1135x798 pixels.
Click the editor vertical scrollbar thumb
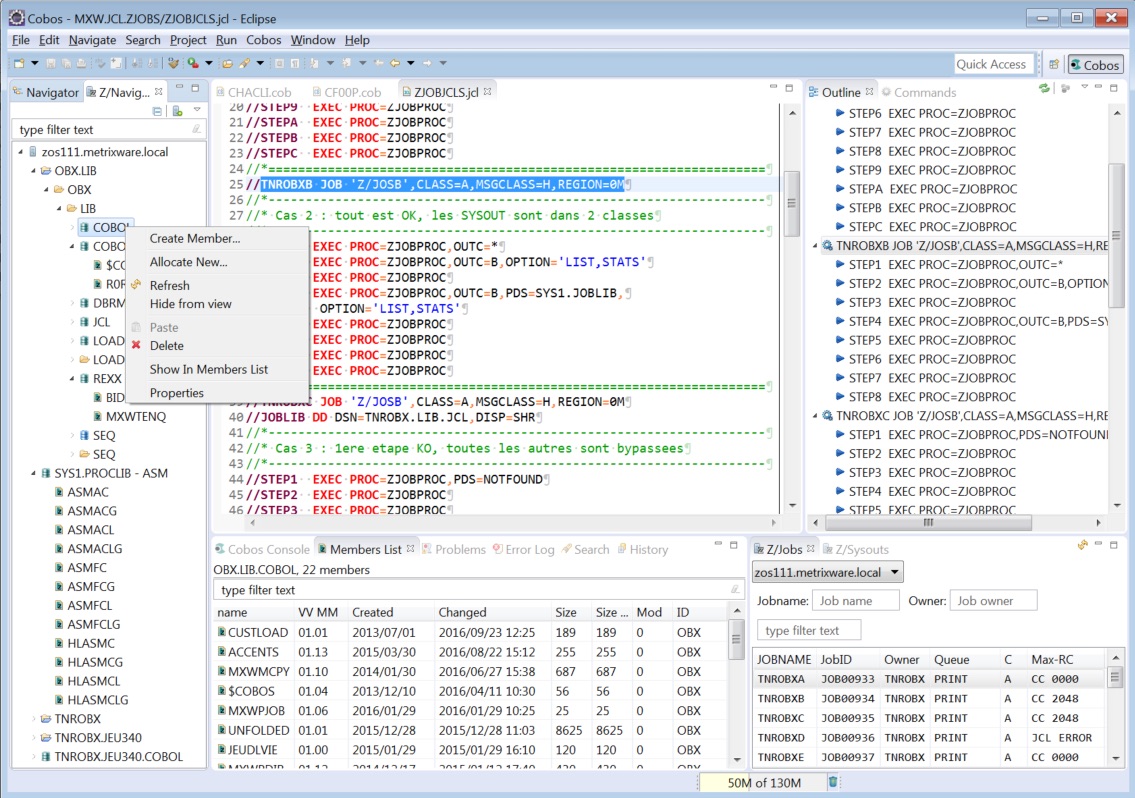coord(792,203)
